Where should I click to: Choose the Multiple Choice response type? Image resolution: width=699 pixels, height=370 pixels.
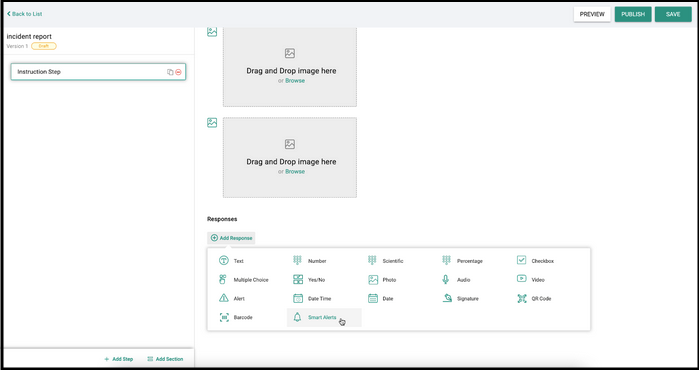243,280
